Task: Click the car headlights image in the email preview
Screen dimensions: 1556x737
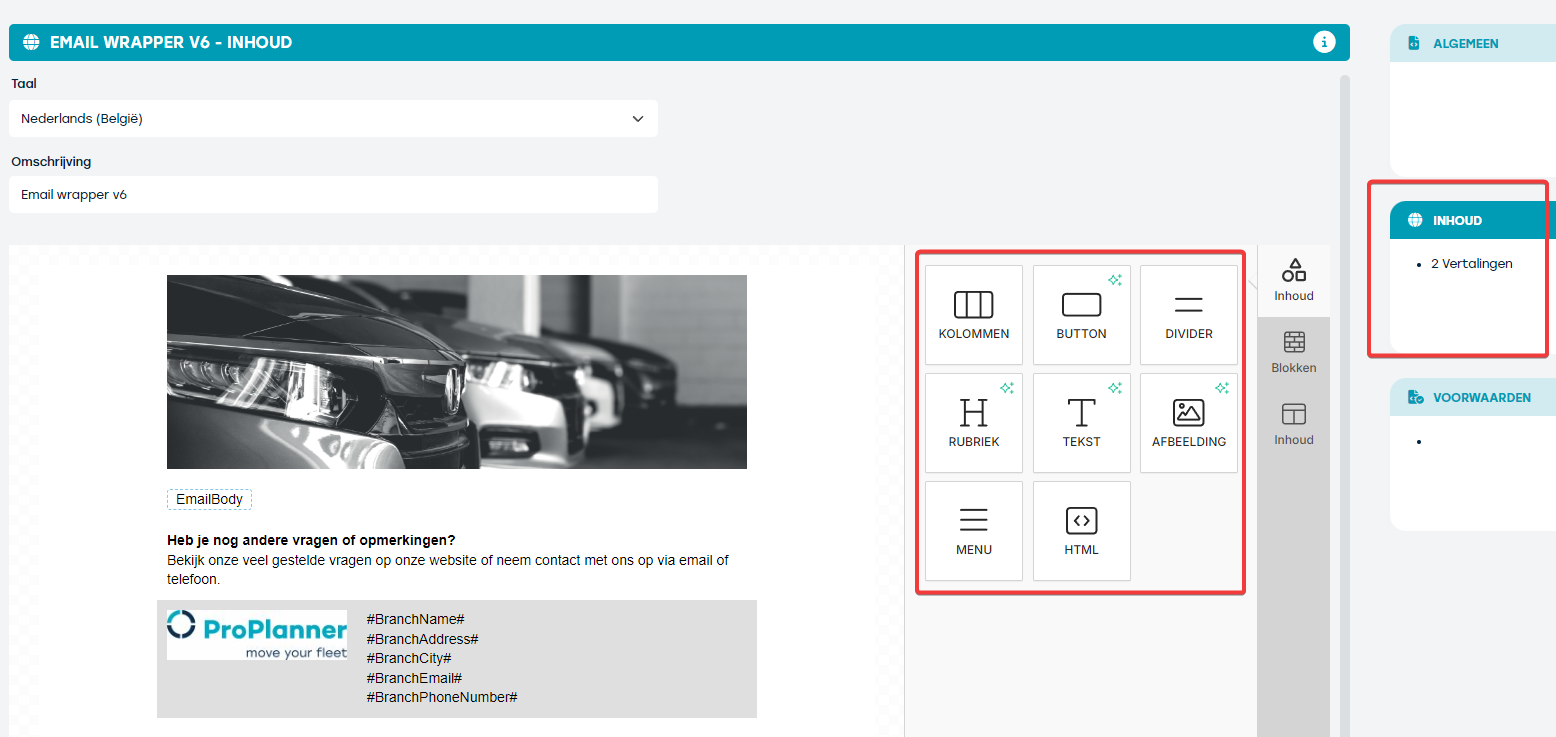Action: (x=456, y=371)
